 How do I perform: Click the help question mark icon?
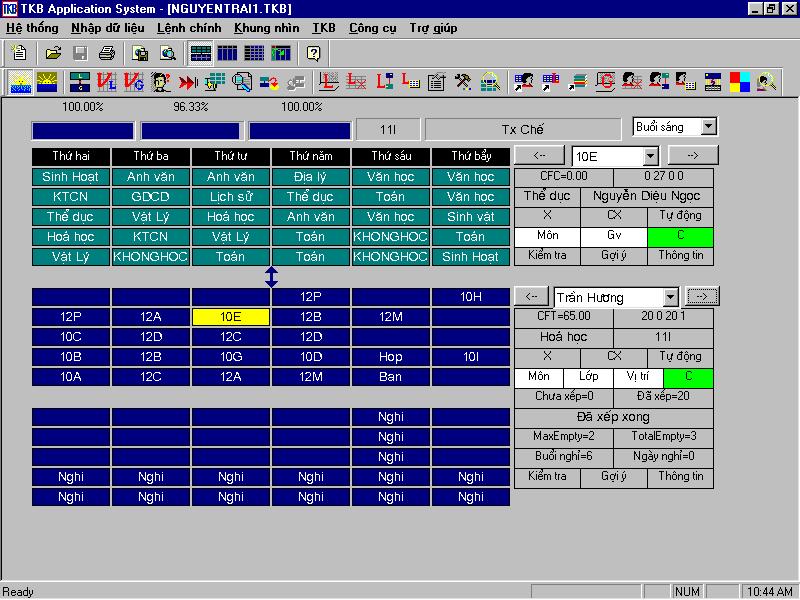coord(314,53)
